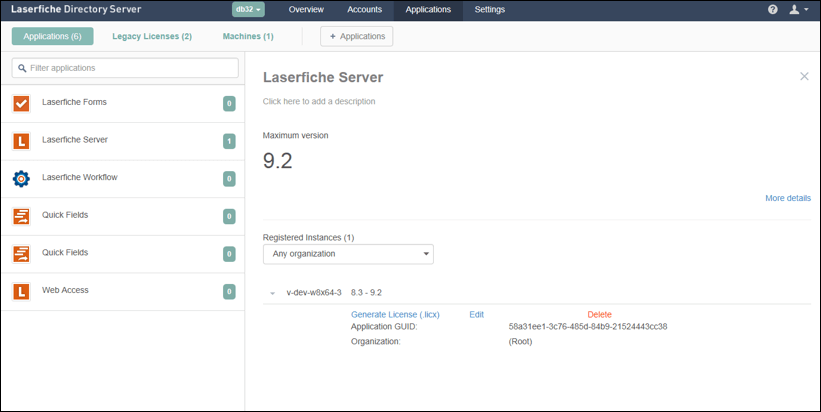The image size is (821, 412).
Task: Select Laserfiche Server in the list
Action: pos(123,141)
